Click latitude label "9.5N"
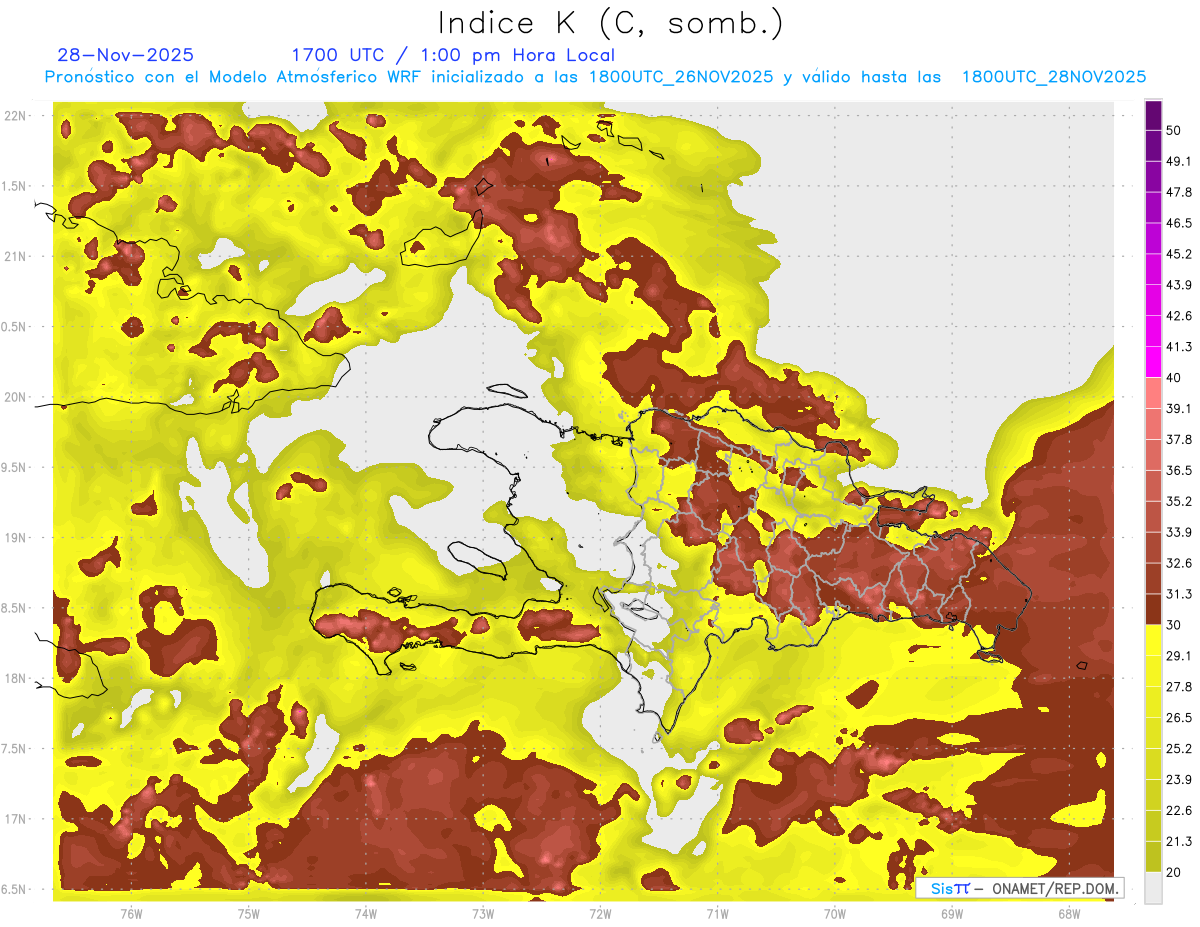 [x=15, y=468]
